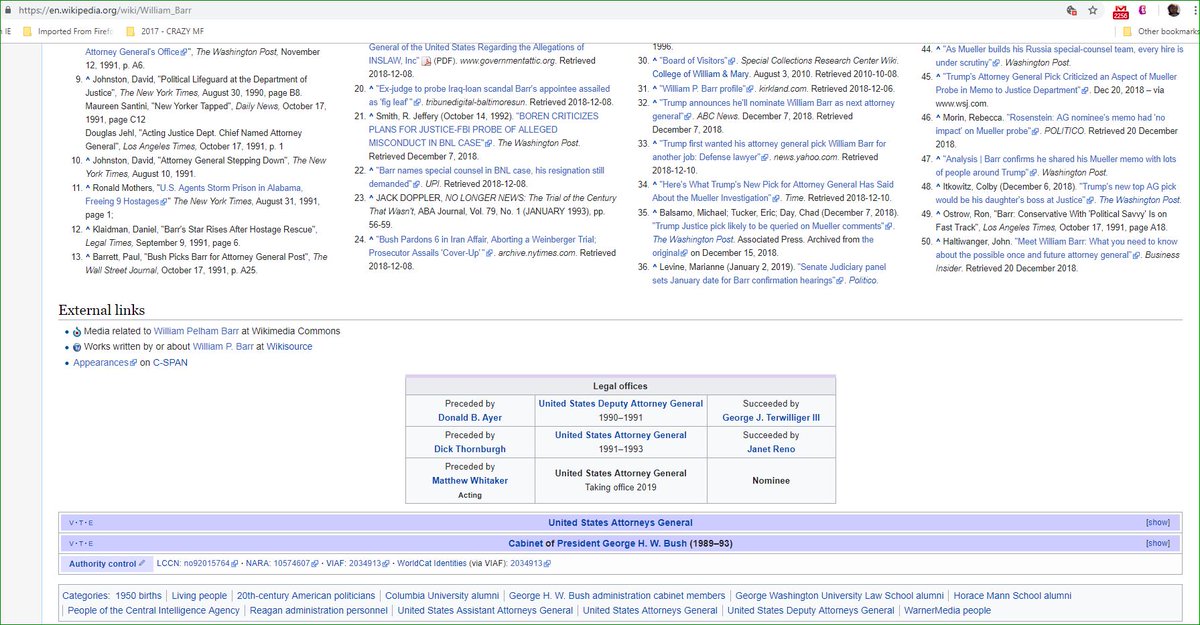Open the Appearances on C-SPAN link
This screenshot has width=1200, height=625.
click(105, 362)
